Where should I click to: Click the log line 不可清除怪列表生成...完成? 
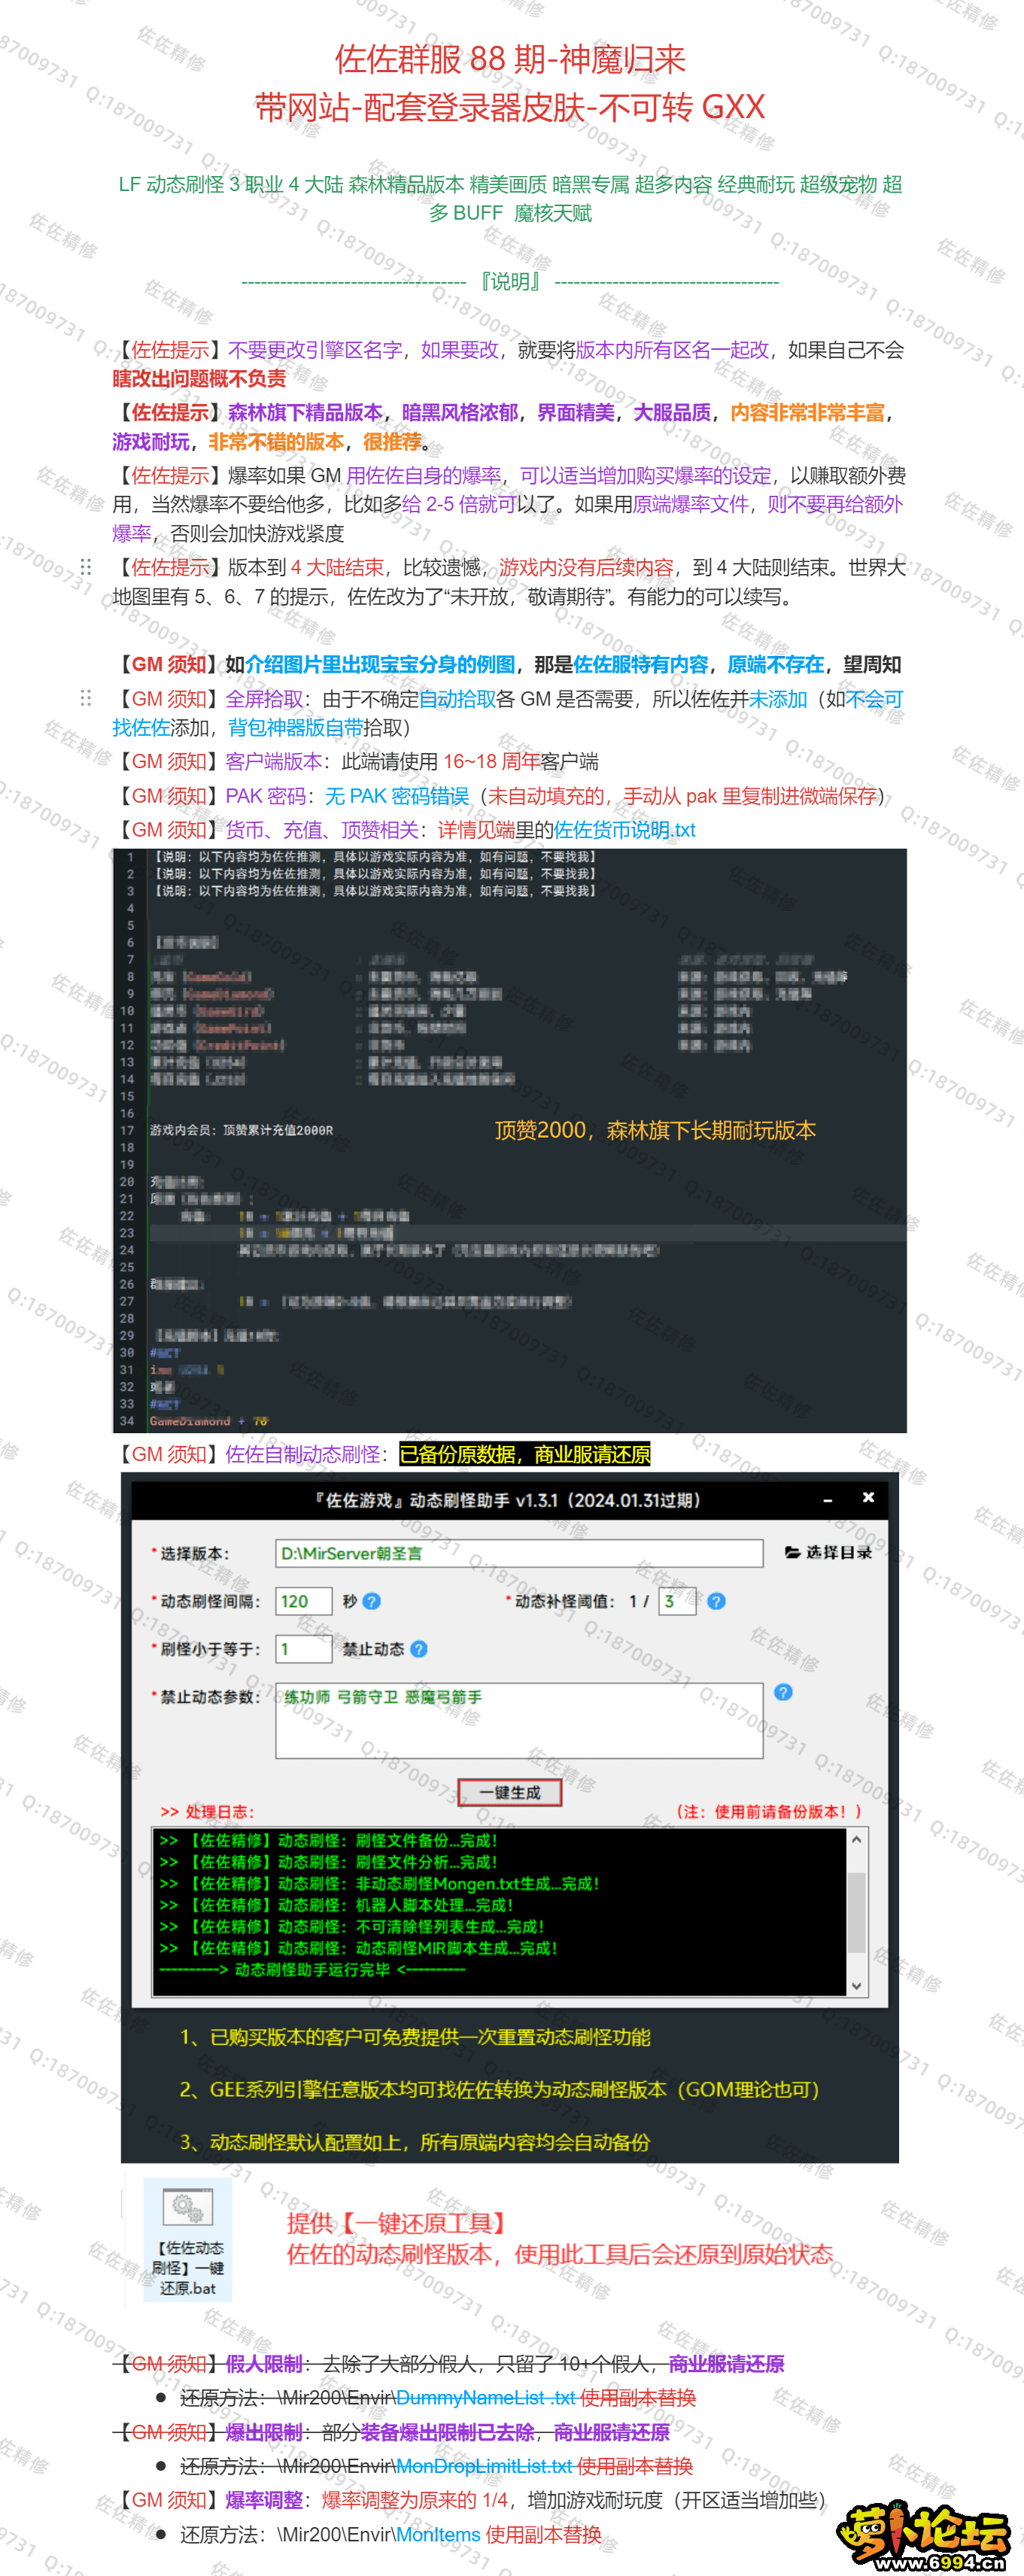(x=352, y=1926)
